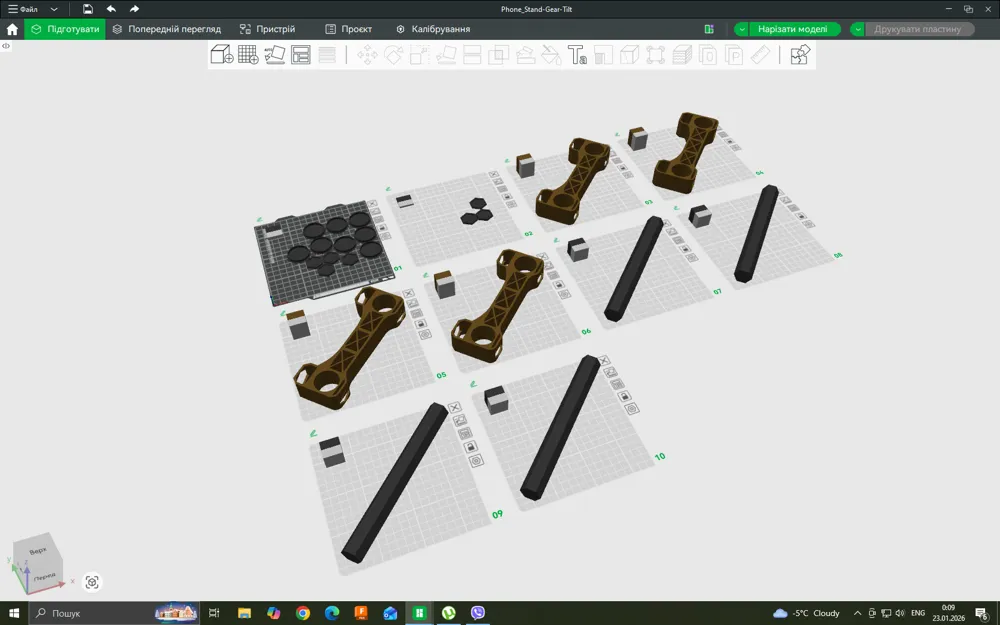The image size is (1000, 625).
Task: Click the Undo arrow icon
Action: [111, 9]
